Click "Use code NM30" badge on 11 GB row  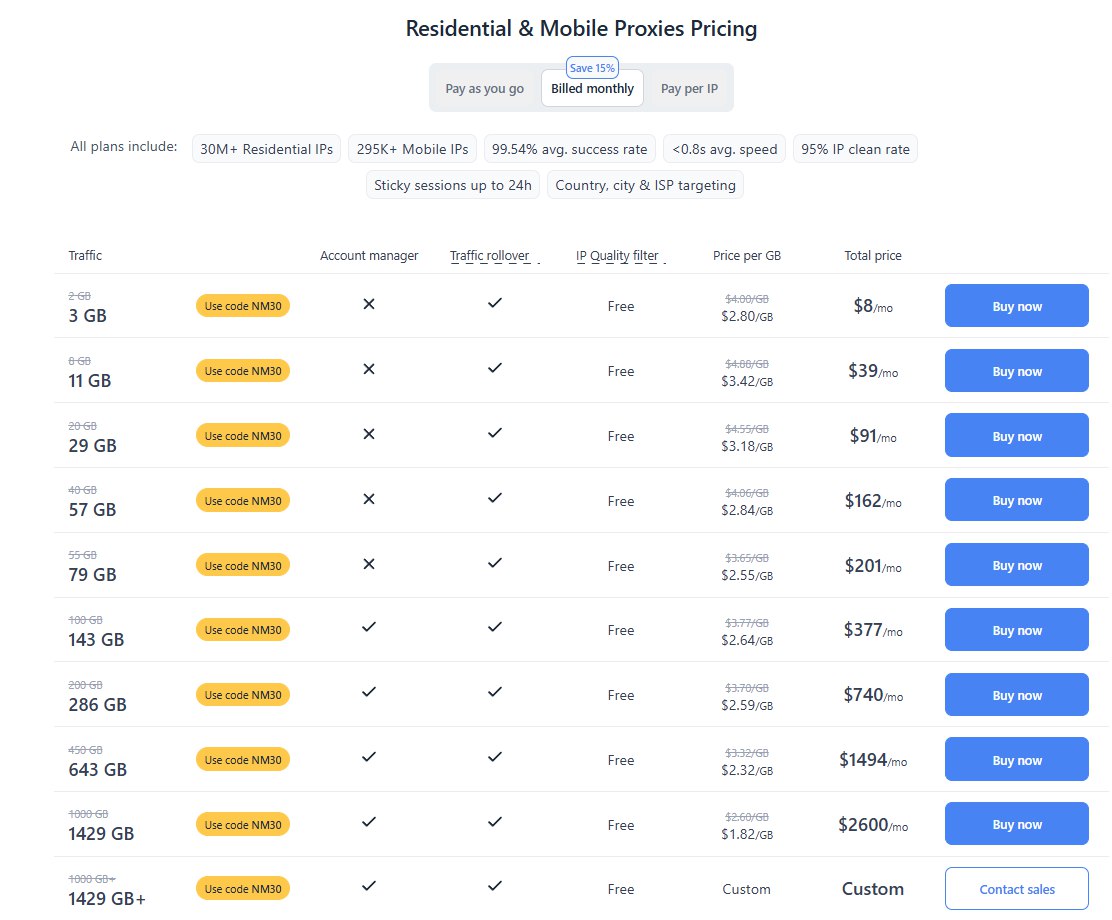pyautogui.click(x=242, y=370)
